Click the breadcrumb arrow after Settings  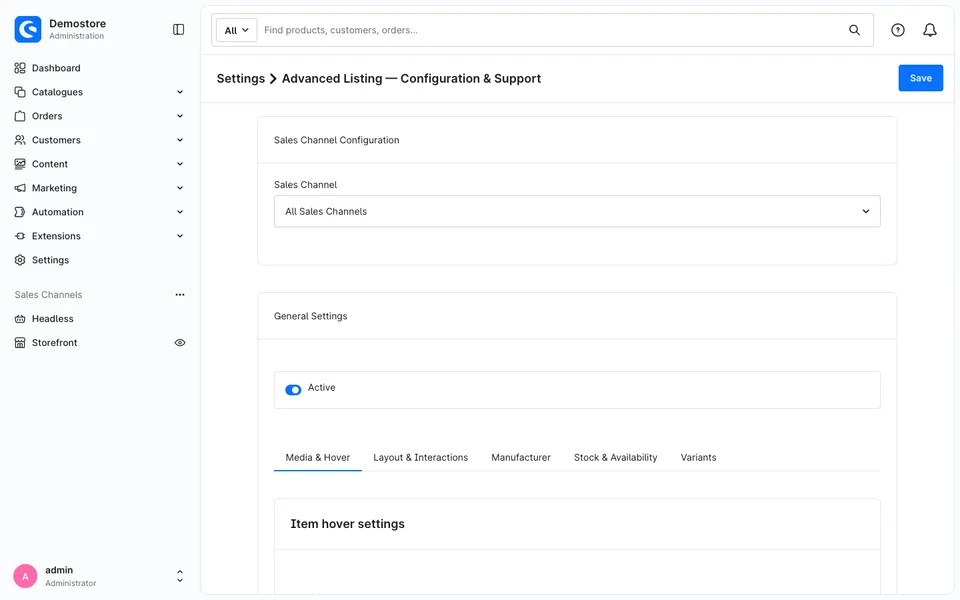coord(274,78)
